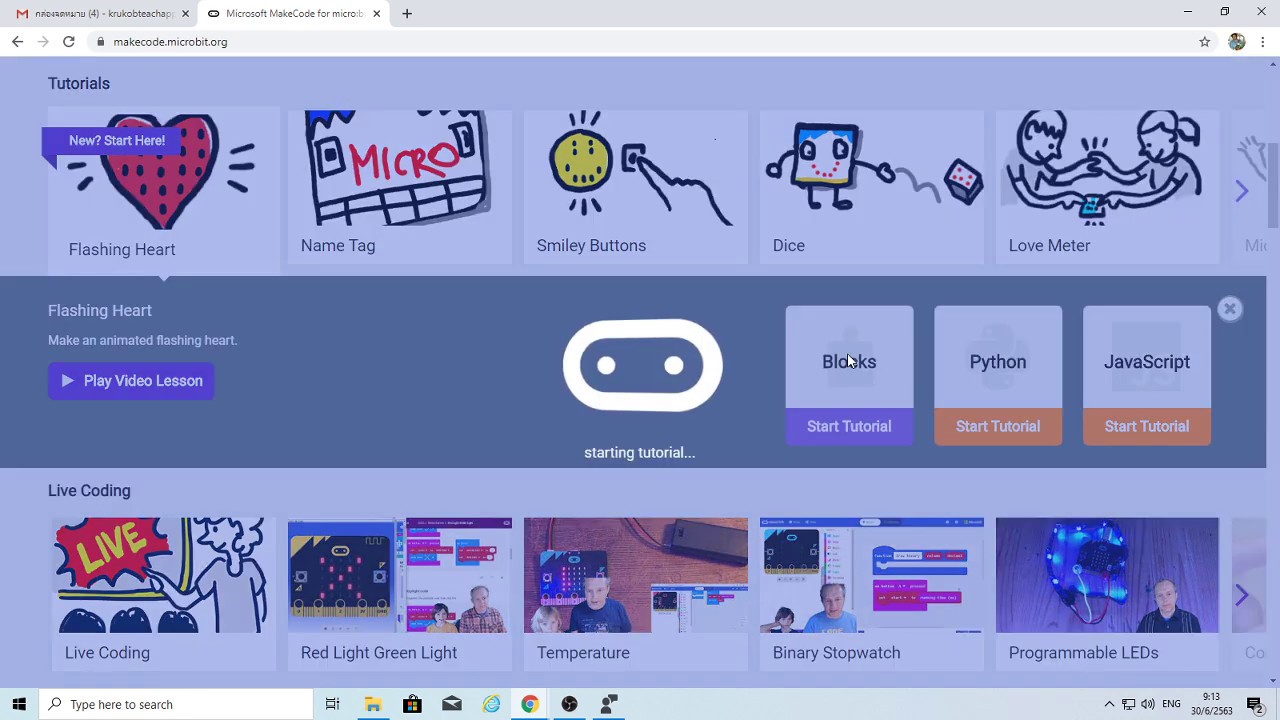Open the Chrome profile avatar

point(1237,42)
